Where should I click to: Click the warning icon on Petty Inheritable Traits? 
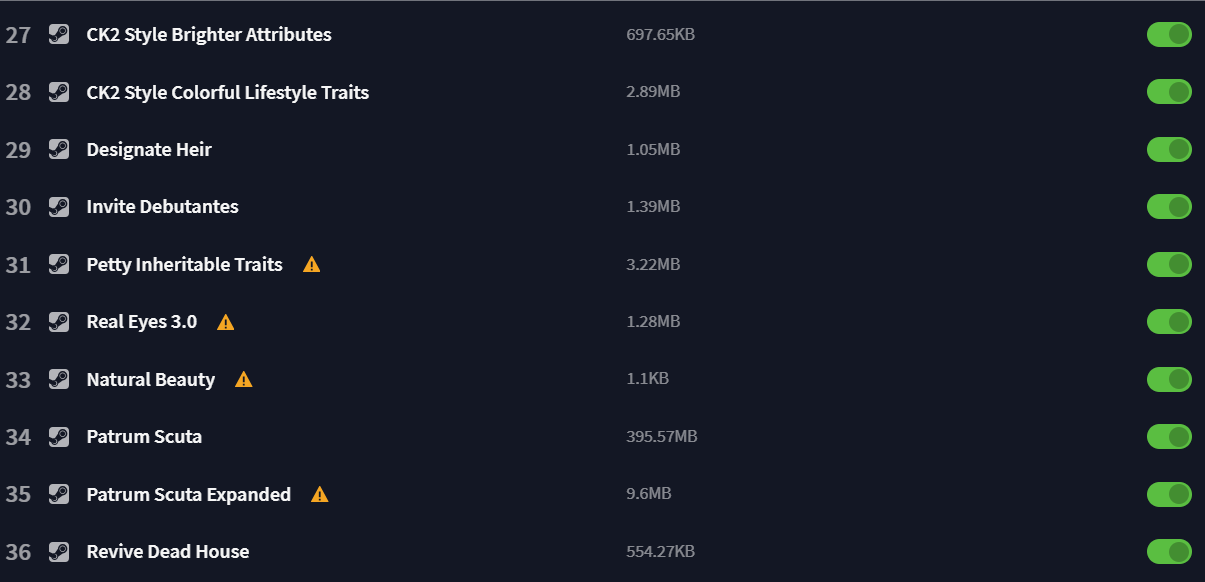(x=312, y=264)
